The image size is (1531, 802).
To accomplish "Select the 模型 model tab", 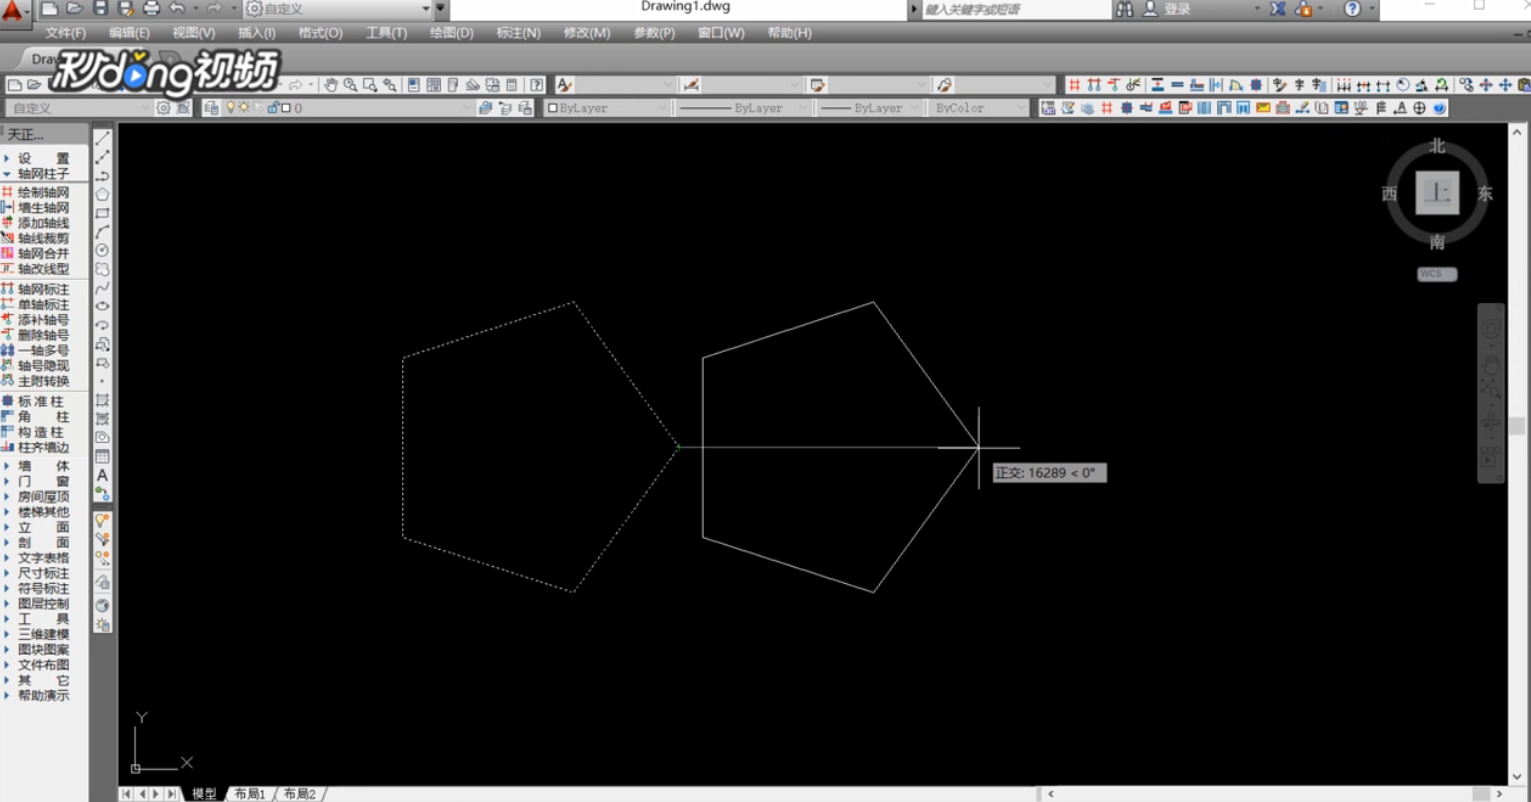I will tap(204, 794).
